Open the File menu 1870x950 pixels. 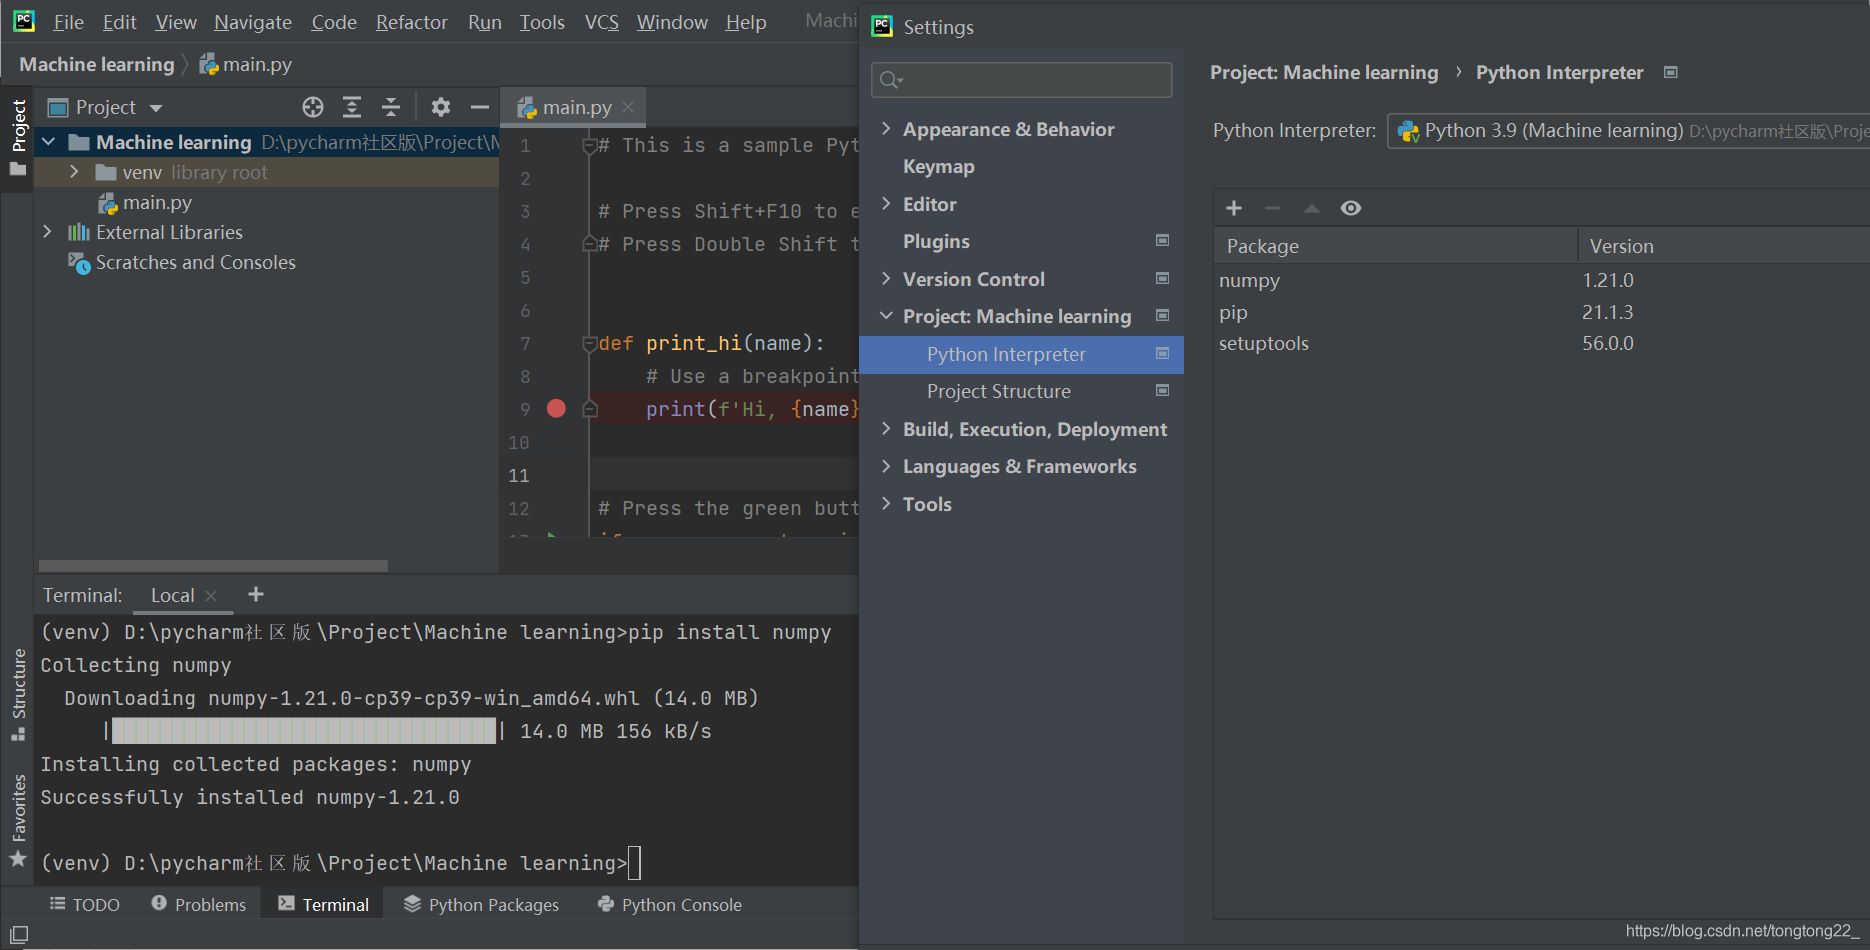68,22
